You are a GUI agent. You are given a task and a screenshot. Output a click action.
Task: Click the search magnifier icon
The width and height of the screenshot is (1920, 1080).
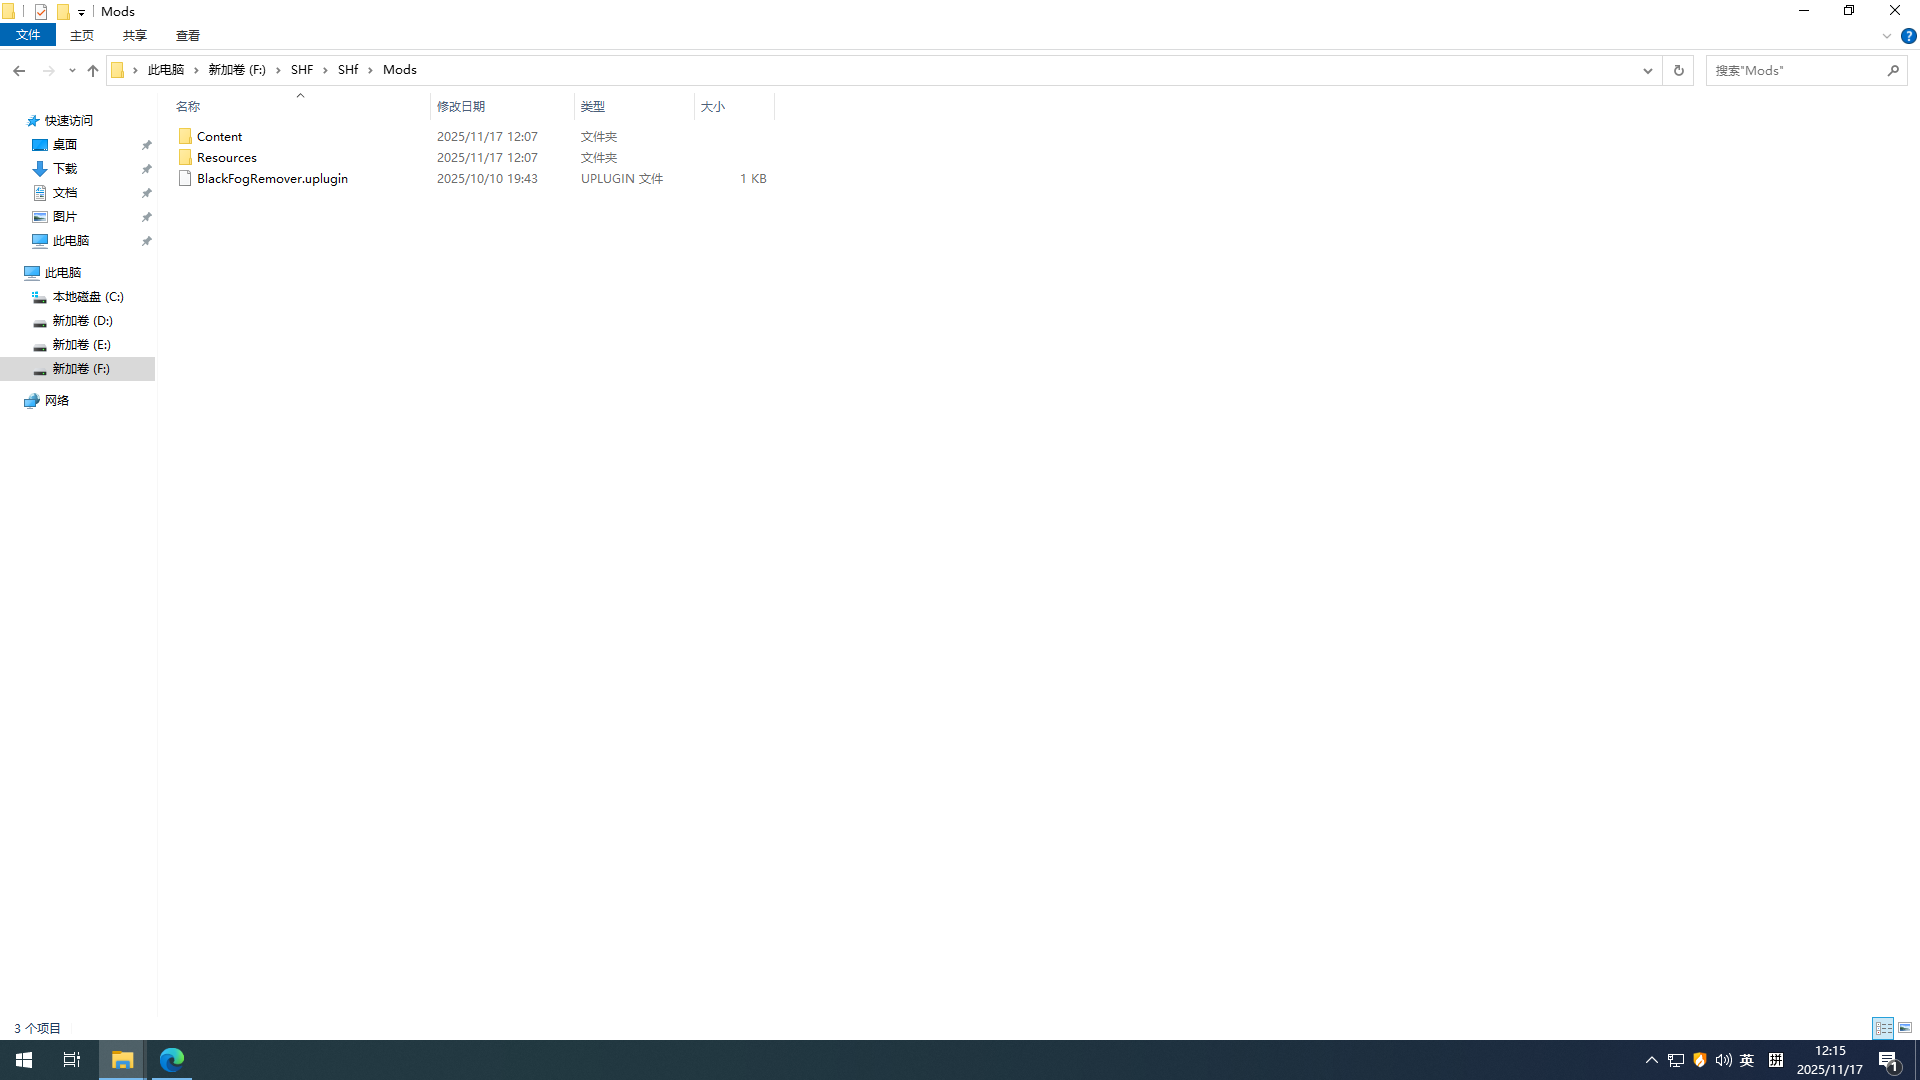pos(1893,70)
